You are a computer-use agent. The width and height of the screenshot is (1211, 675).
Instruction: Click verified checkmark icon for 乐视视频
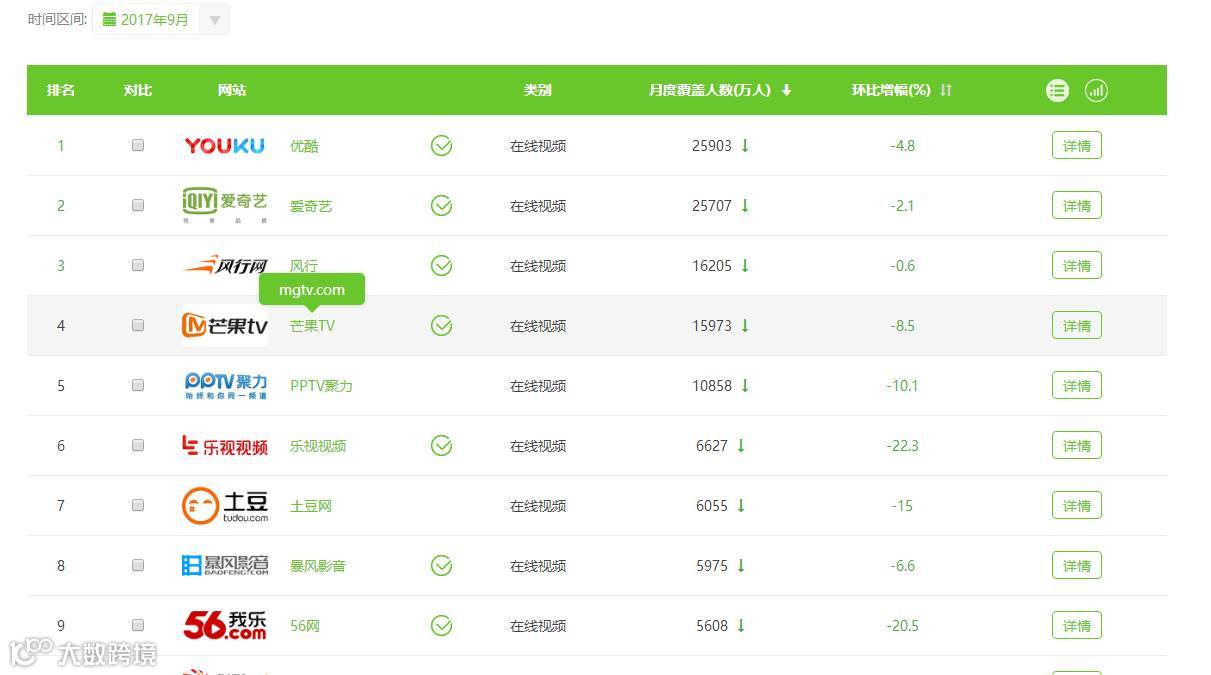coord(441,446)
